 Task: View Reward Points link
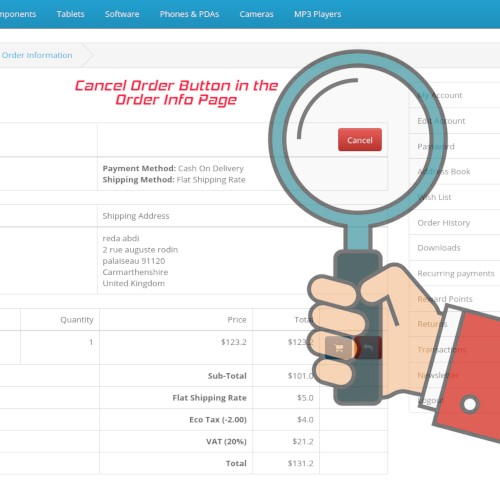click(445, 299)
